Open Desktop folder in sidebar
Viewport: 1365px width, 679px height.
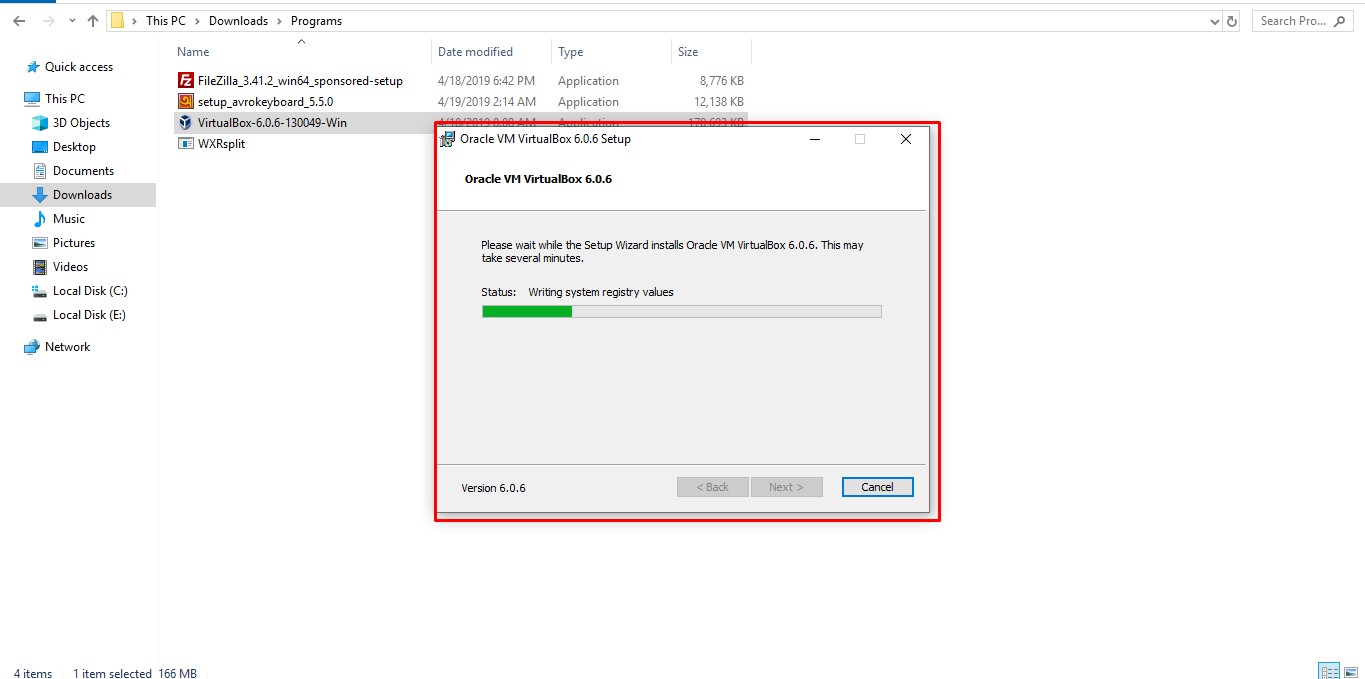(x=74, y=147)
